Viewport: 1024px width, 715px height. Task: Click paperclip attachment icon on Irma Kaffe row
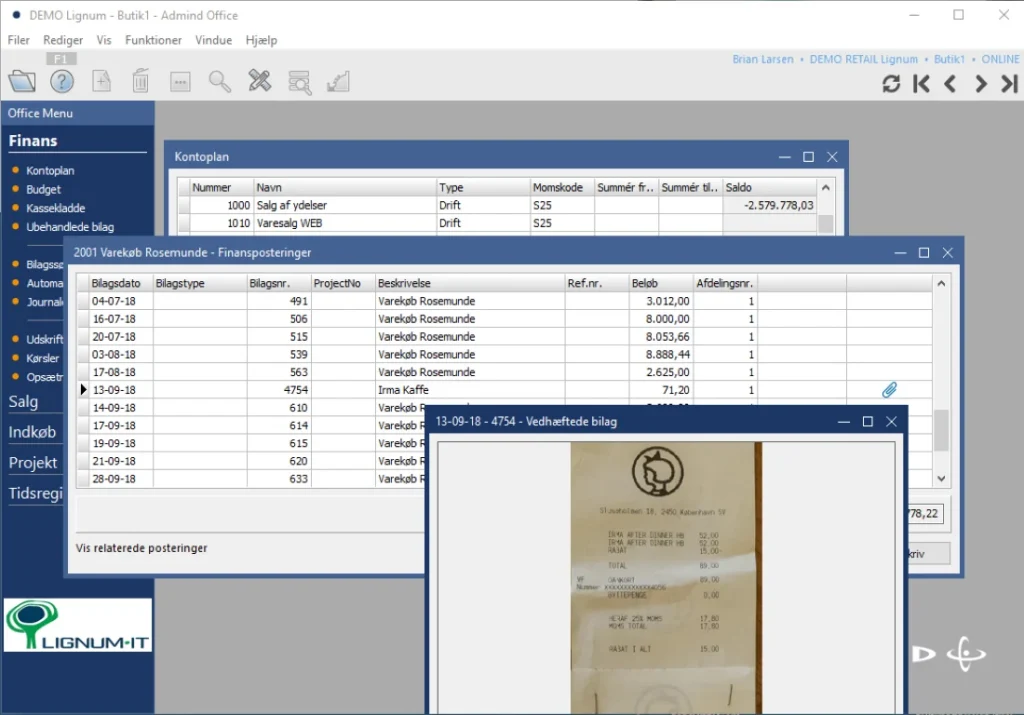tap(889, 390)
